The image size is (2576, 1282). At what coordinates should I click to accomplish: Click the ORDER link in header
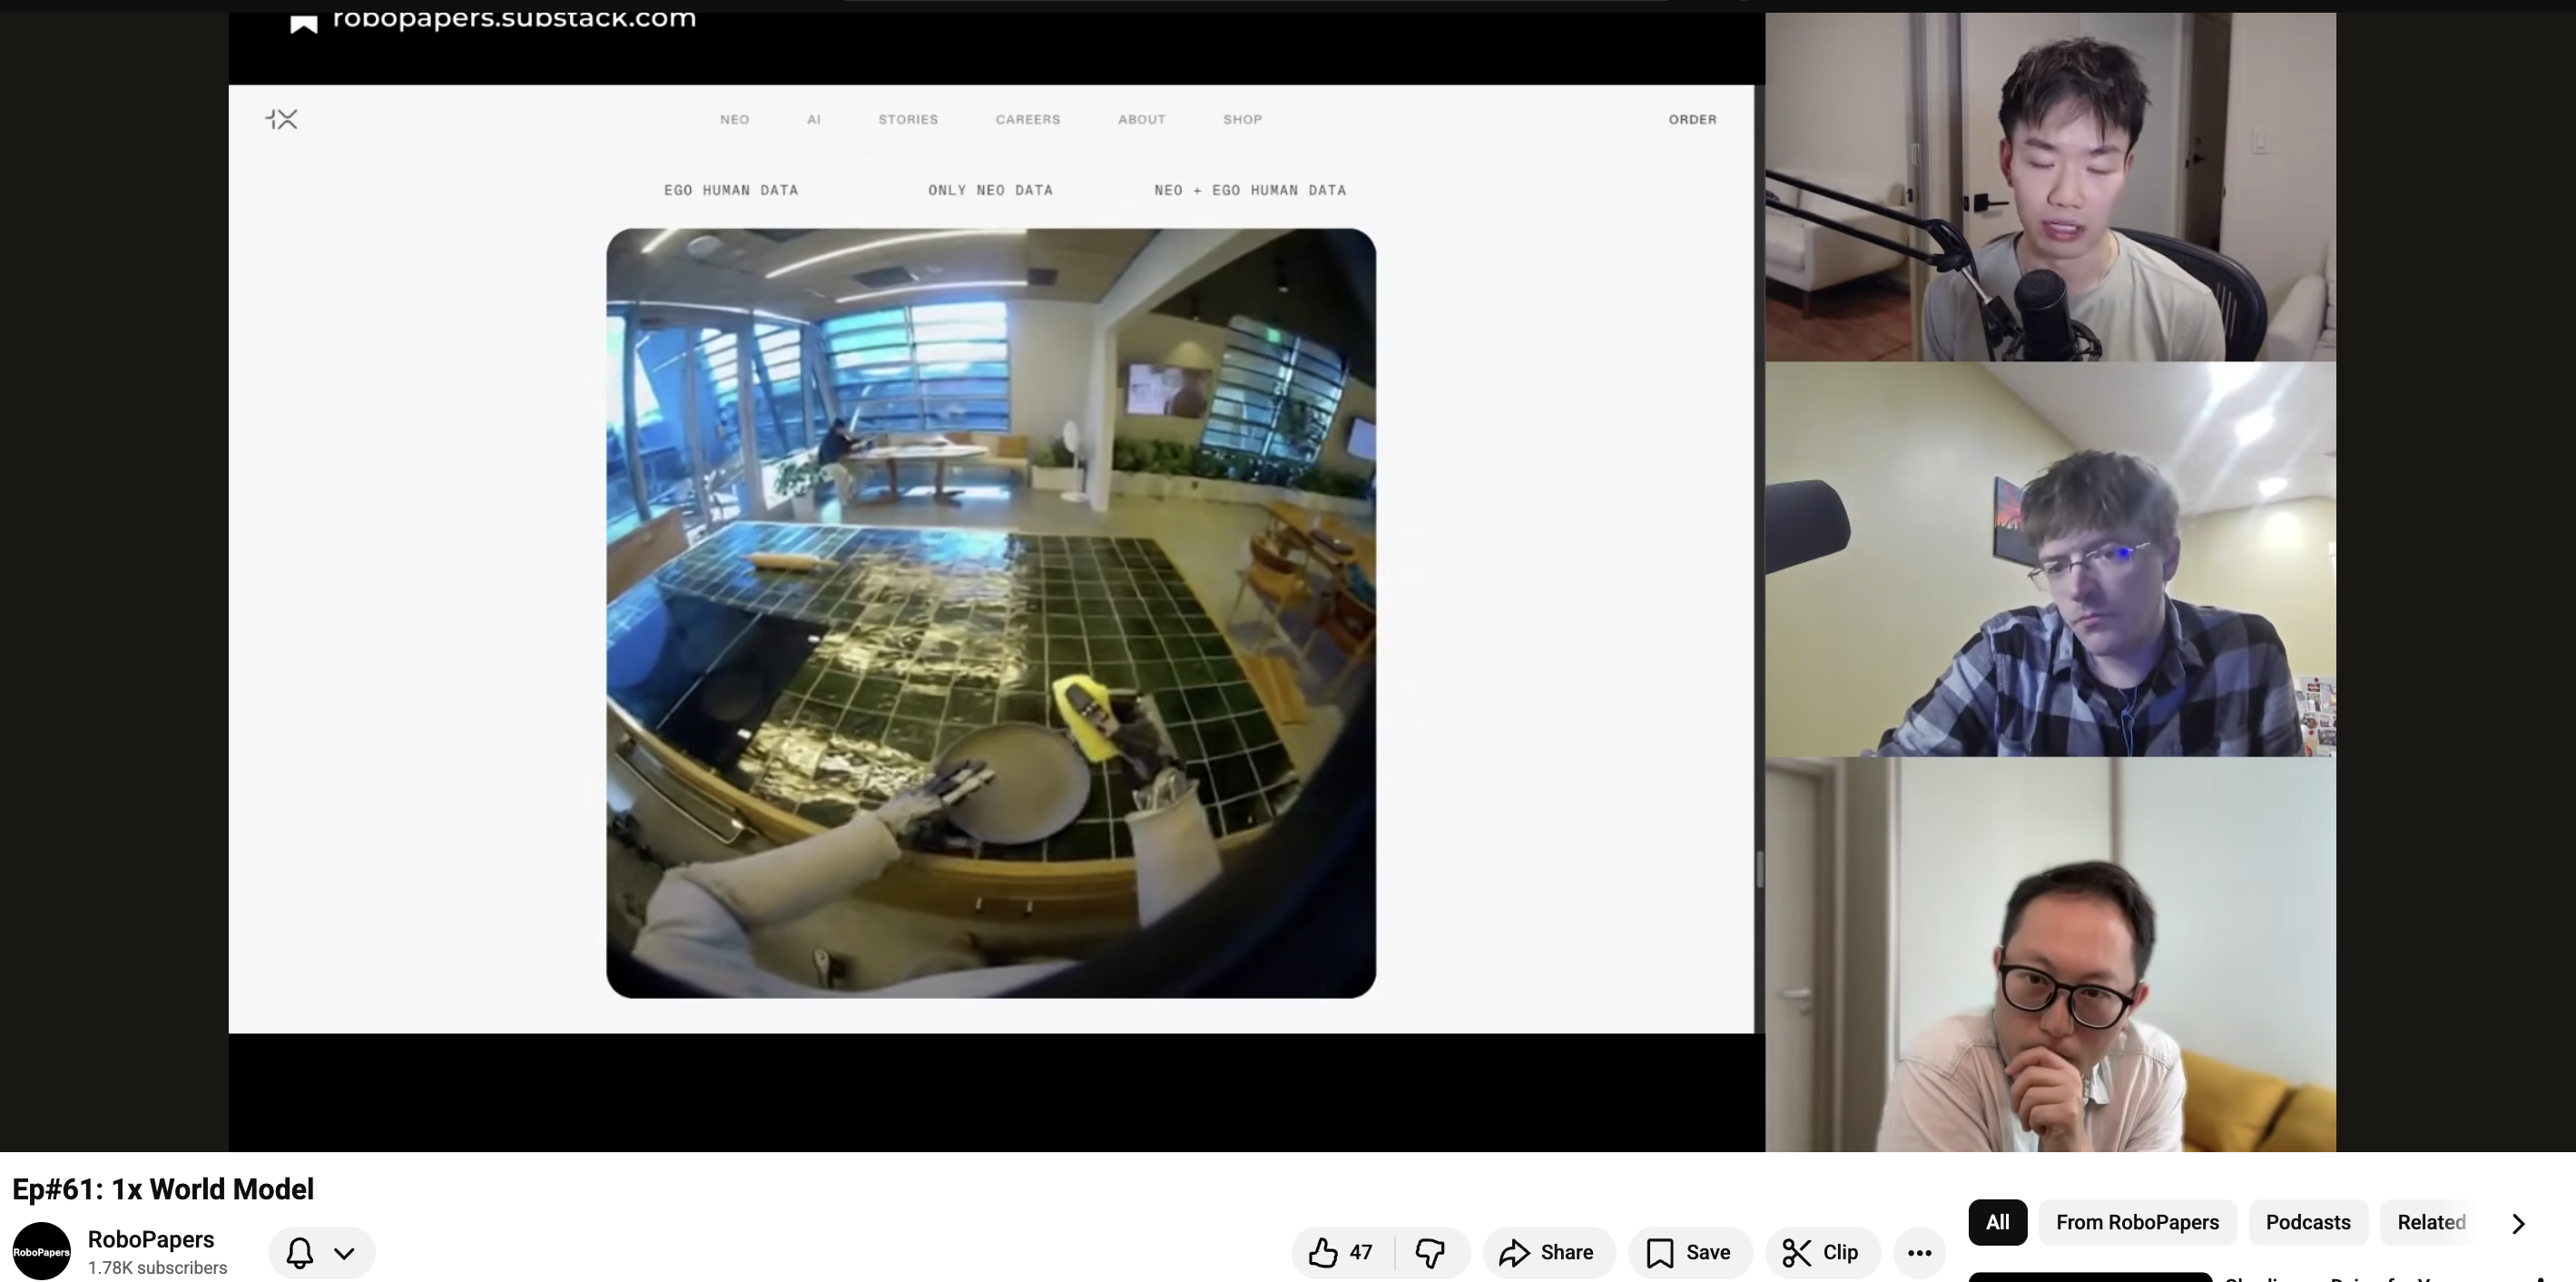[x=1692, y=119]
